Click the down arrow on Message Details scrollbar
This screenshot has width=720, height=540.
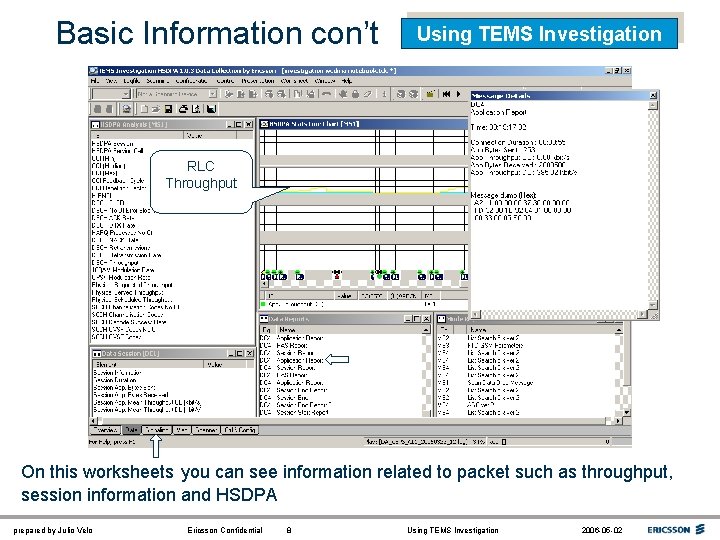click(x=652, y=304)
